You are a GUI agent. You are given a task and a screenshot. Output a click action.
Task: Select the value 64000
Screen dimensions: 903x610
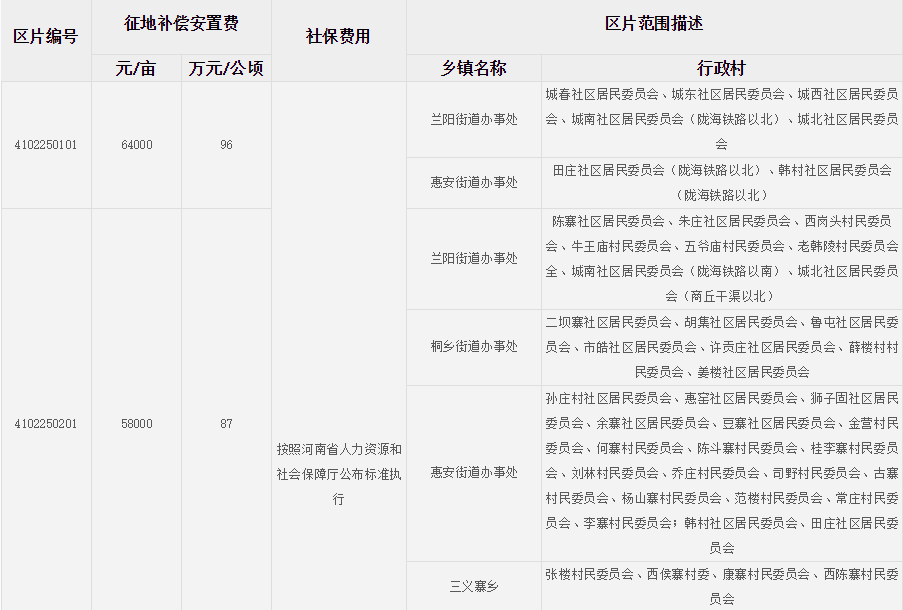136,145
